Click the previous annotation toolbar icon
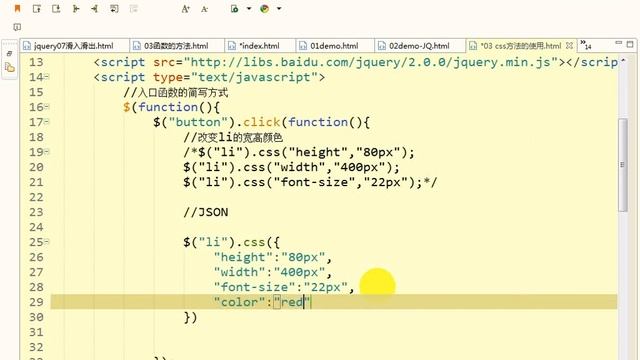The image size is (640, 360). click(56, 9)
